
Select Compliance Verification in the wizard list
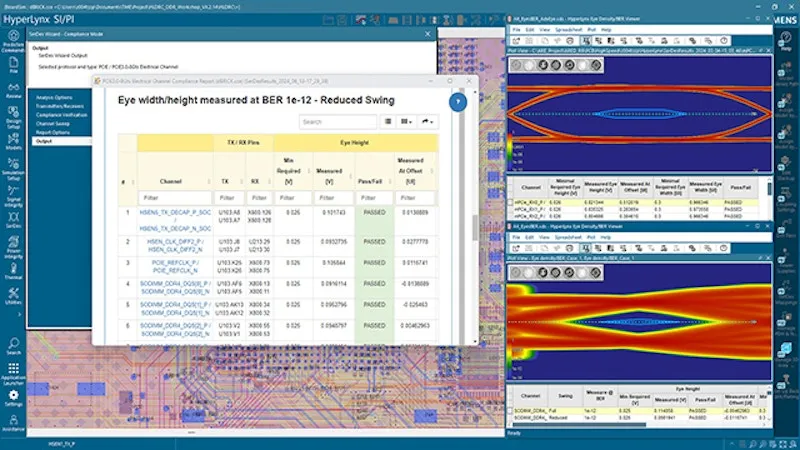[61, 115]
